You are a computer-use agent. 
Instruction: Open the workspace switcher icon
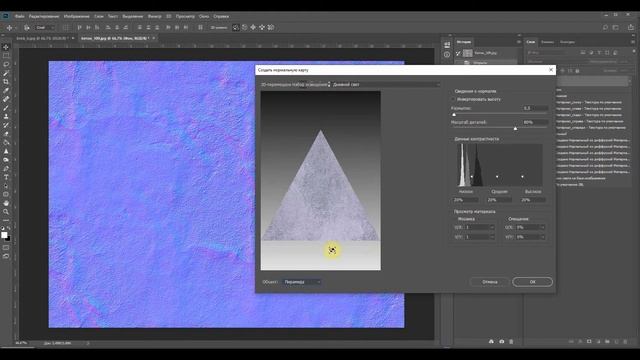(x=616, y=27)
